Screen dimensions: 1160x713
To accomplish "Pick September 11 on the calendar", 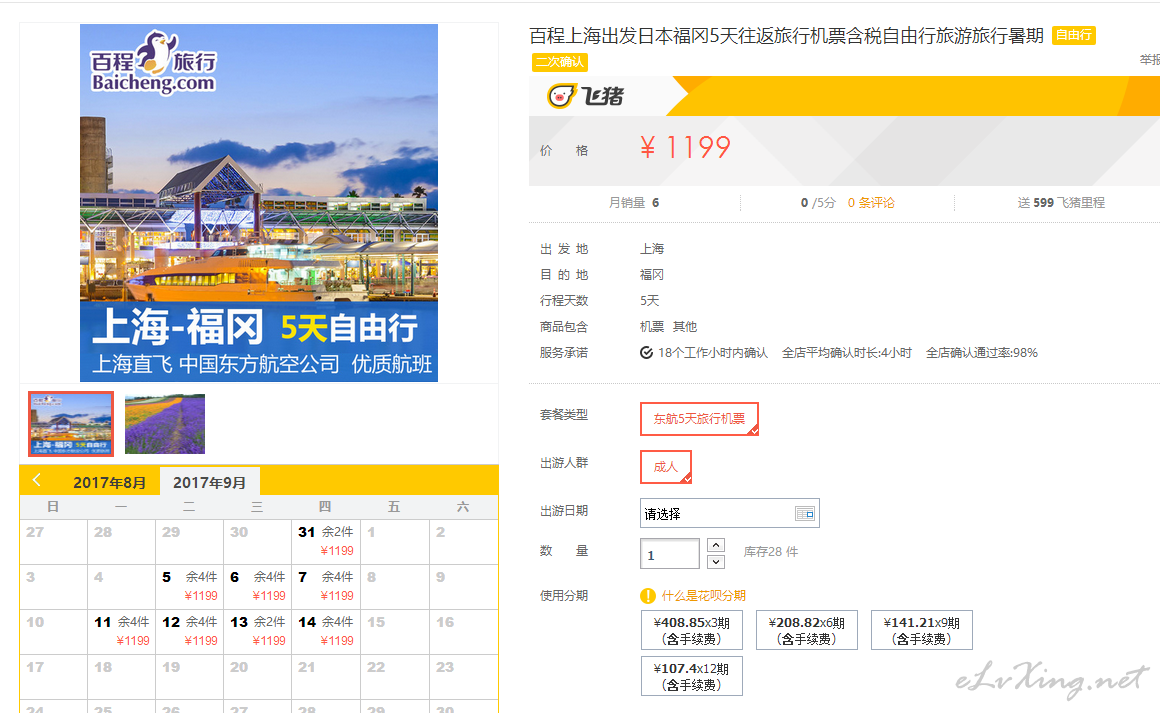I will pyautogui.click(x=121, y=632).
